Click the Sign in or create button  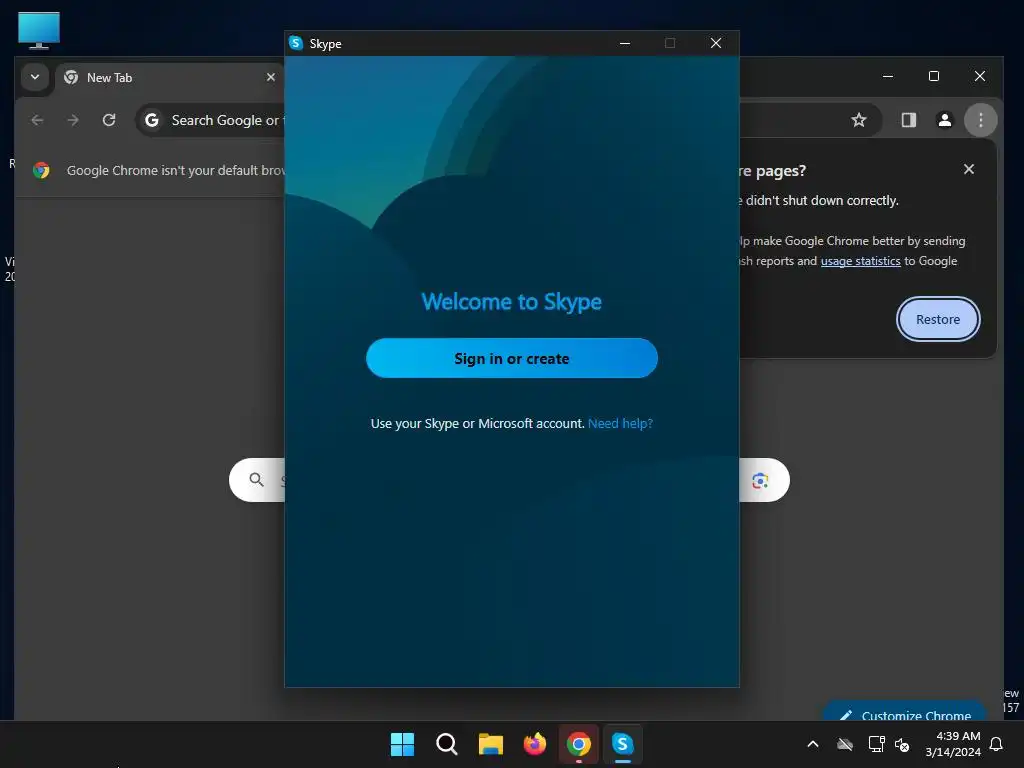pyautogui.click(x=511, y=358)
